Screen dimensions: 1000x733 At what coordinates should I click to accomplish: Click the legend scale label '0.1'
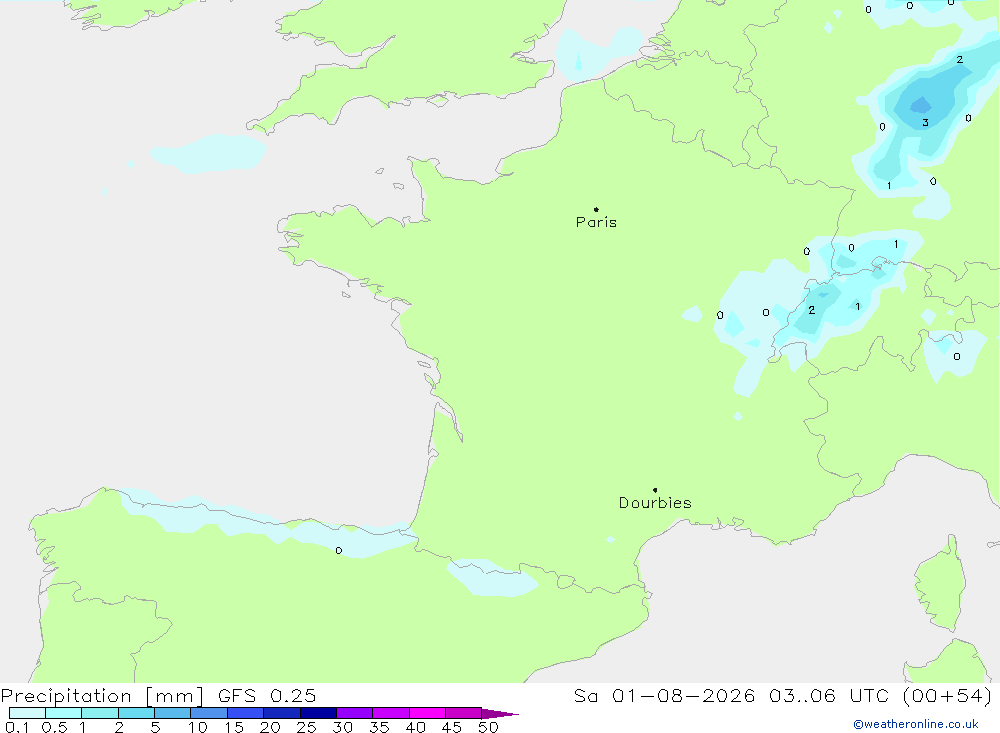(17, 727)
